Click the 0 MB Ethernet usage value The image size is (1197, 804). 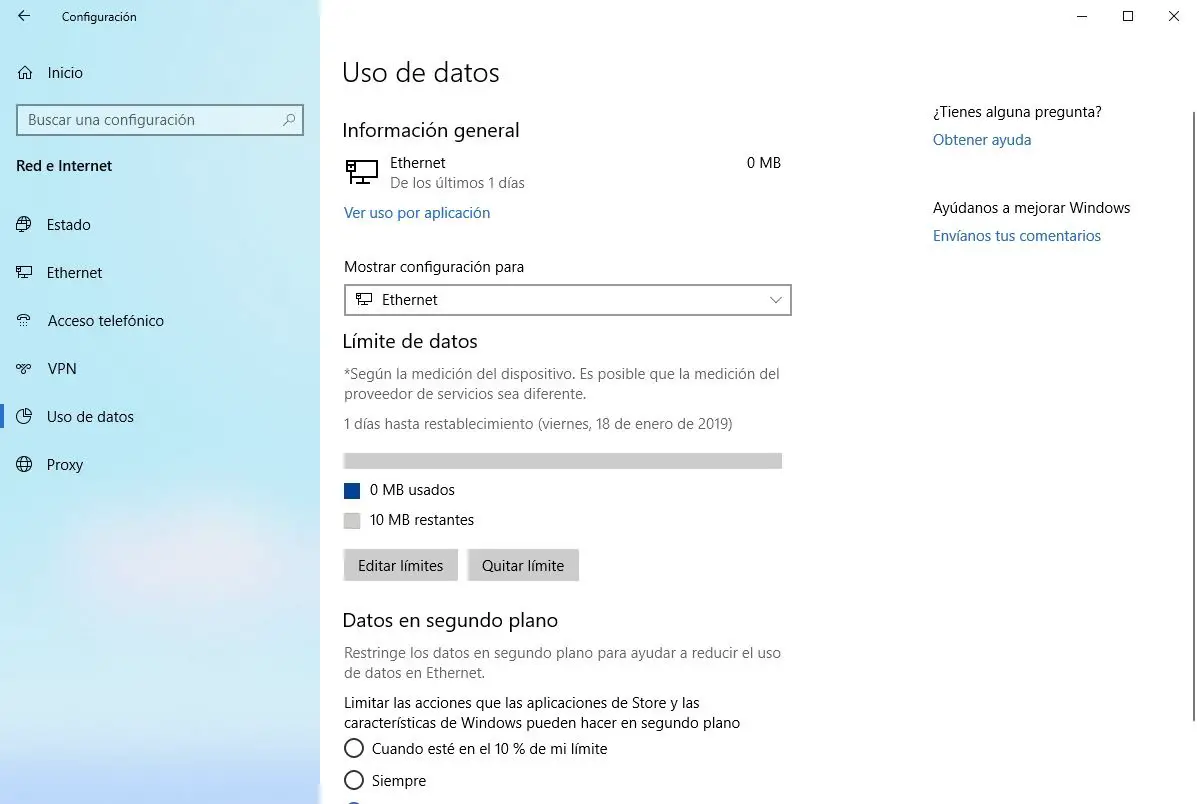pyautogui.click(x=763, y=163)
